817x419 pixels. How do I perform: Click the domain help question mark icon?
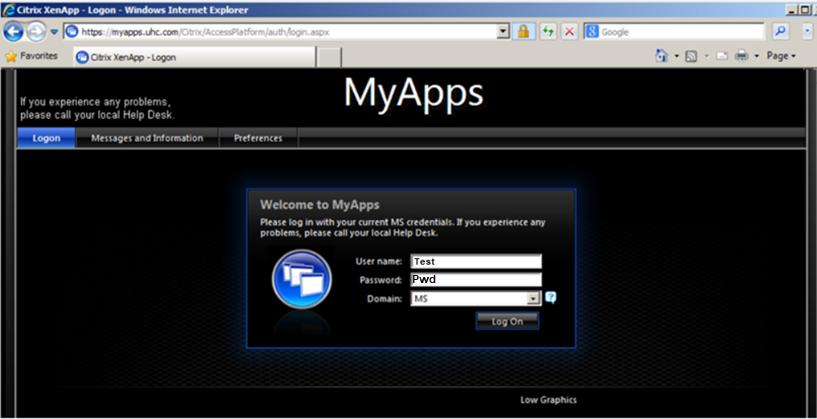[x=550, y=298]
